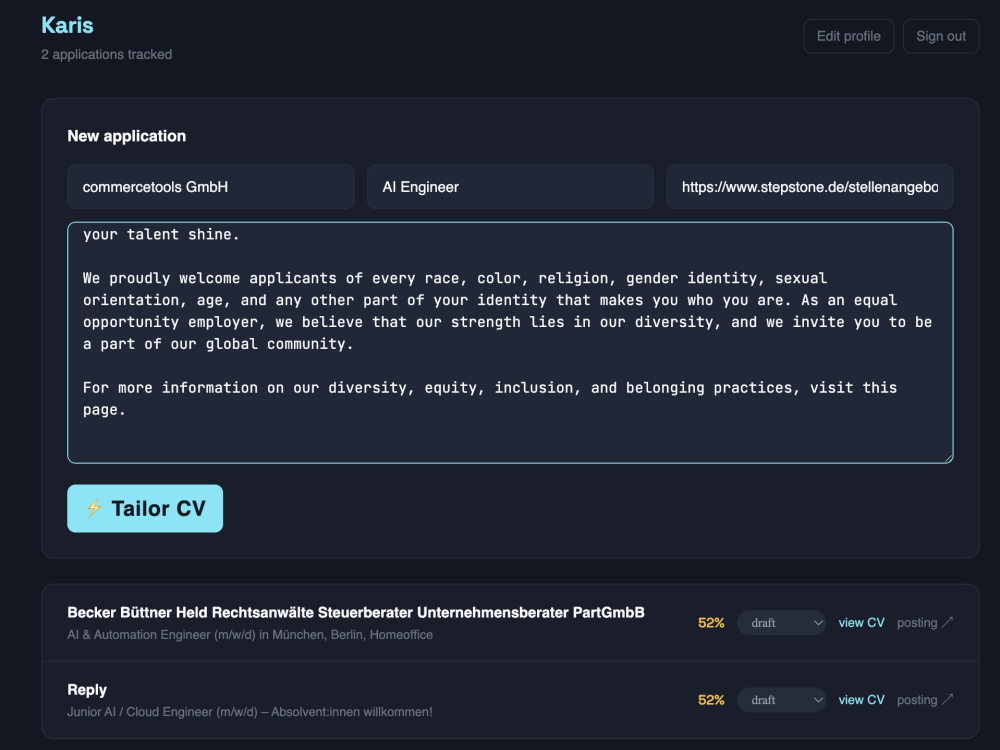Image resolution: width=1000 pixels, height=750 pixels.
Task: Select the Reply company name
Action: pos(87,690)
